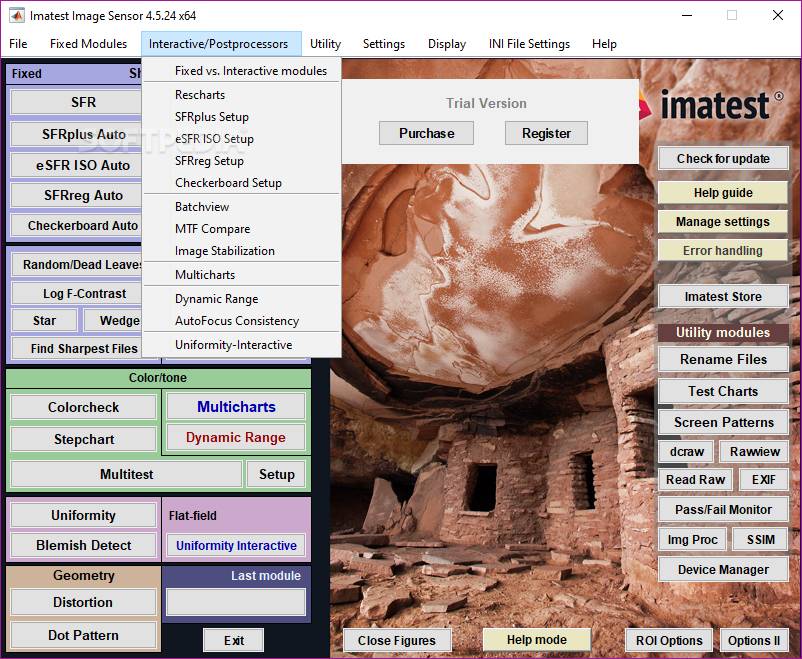
Task: Open the blue Multicharts button
Action: (x=236, y=407)
